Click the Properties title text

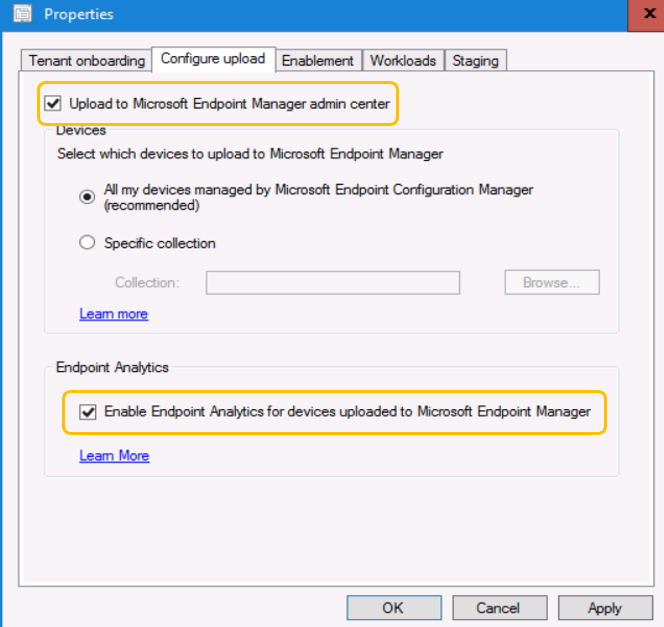pyautogui.click(x=79, y=14)
